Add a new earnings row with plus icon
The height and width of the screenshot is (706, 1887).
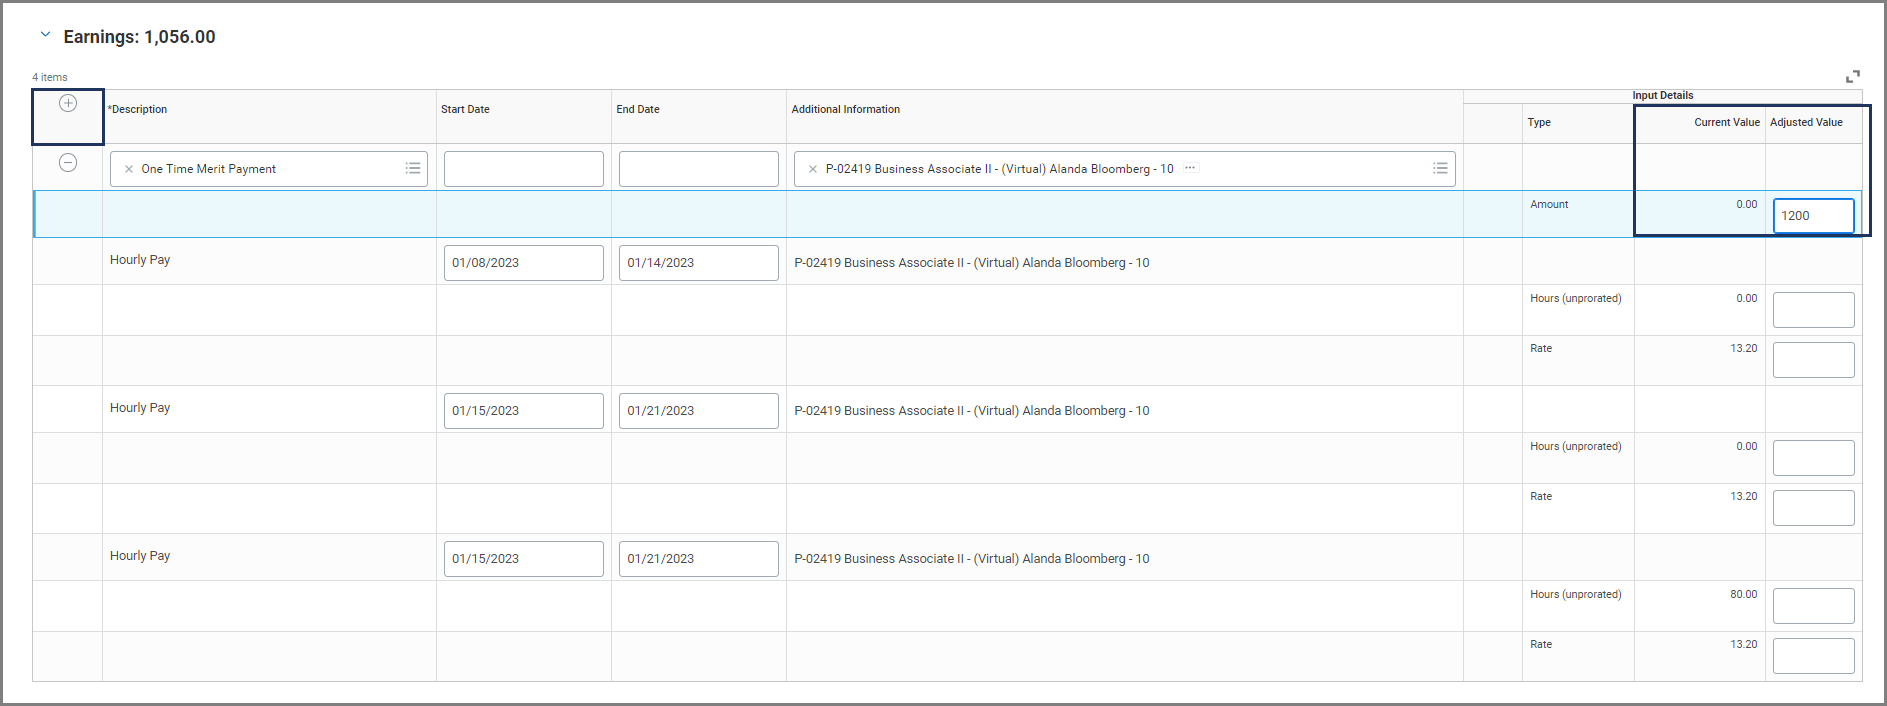(x=68, y=104)
